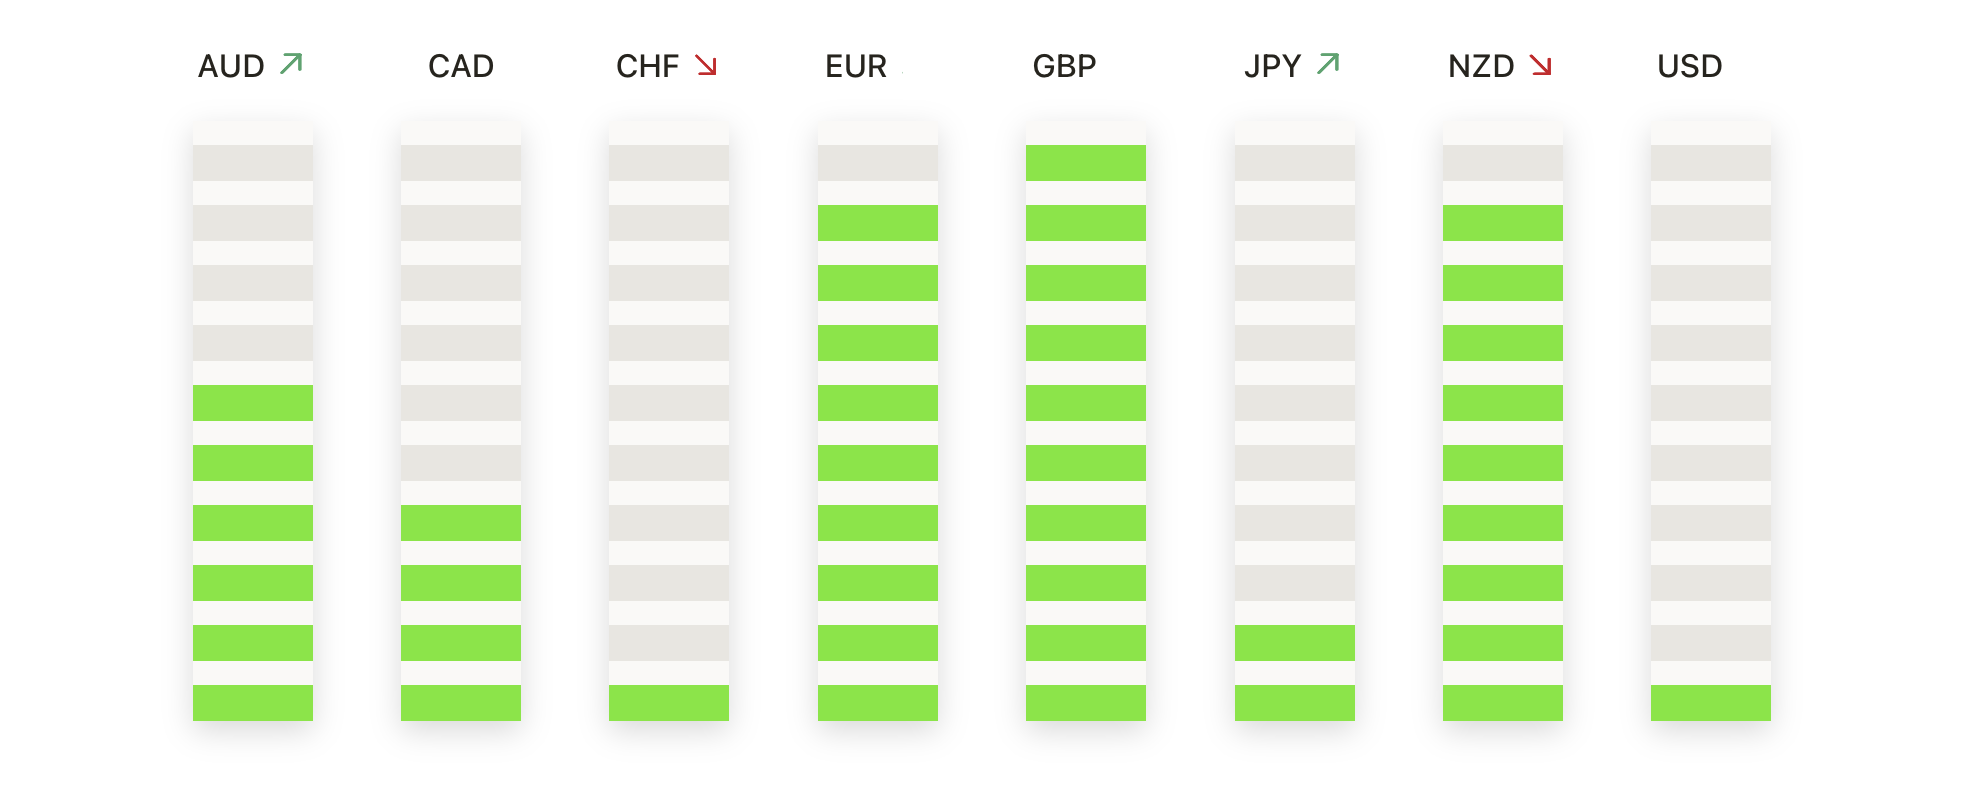Image resolution: width=1962 pixels, height=790 pixels.
Task: Select the AUD currency label
Action: click(x=231, y=67)
